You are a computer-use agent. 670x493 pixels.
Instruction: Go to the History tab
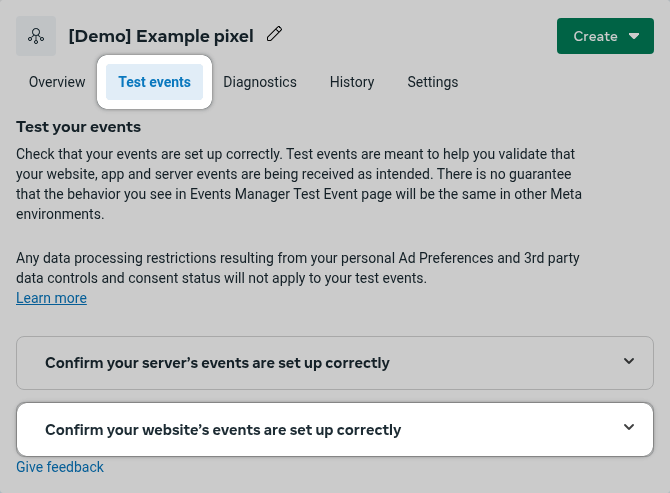352,82
